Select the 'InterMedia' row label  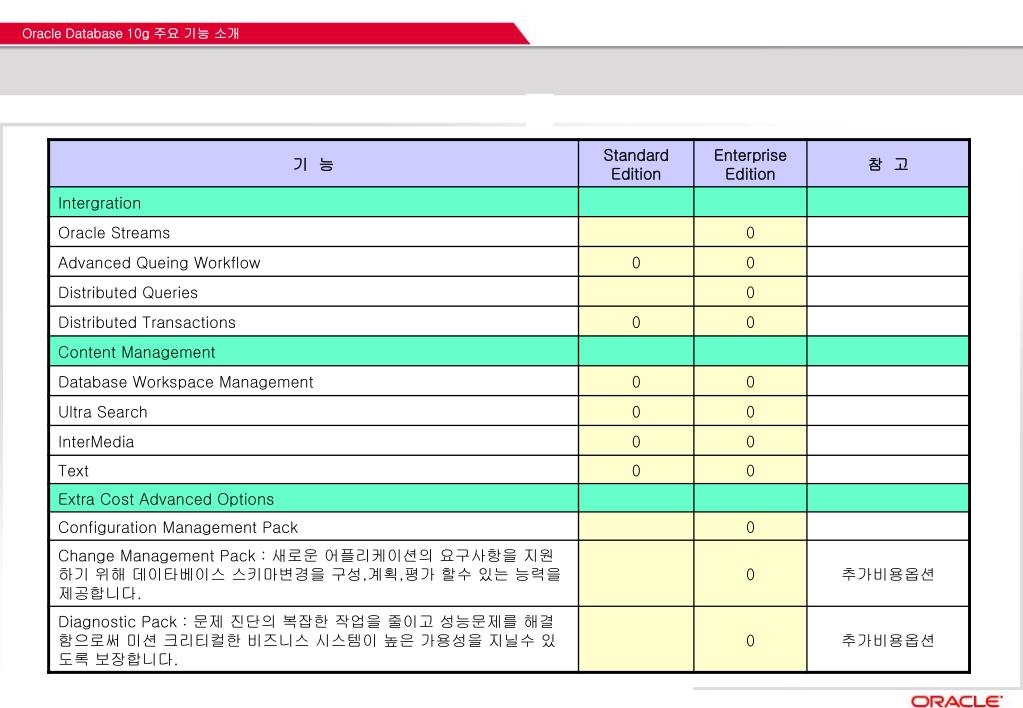[x=96, y=442]
